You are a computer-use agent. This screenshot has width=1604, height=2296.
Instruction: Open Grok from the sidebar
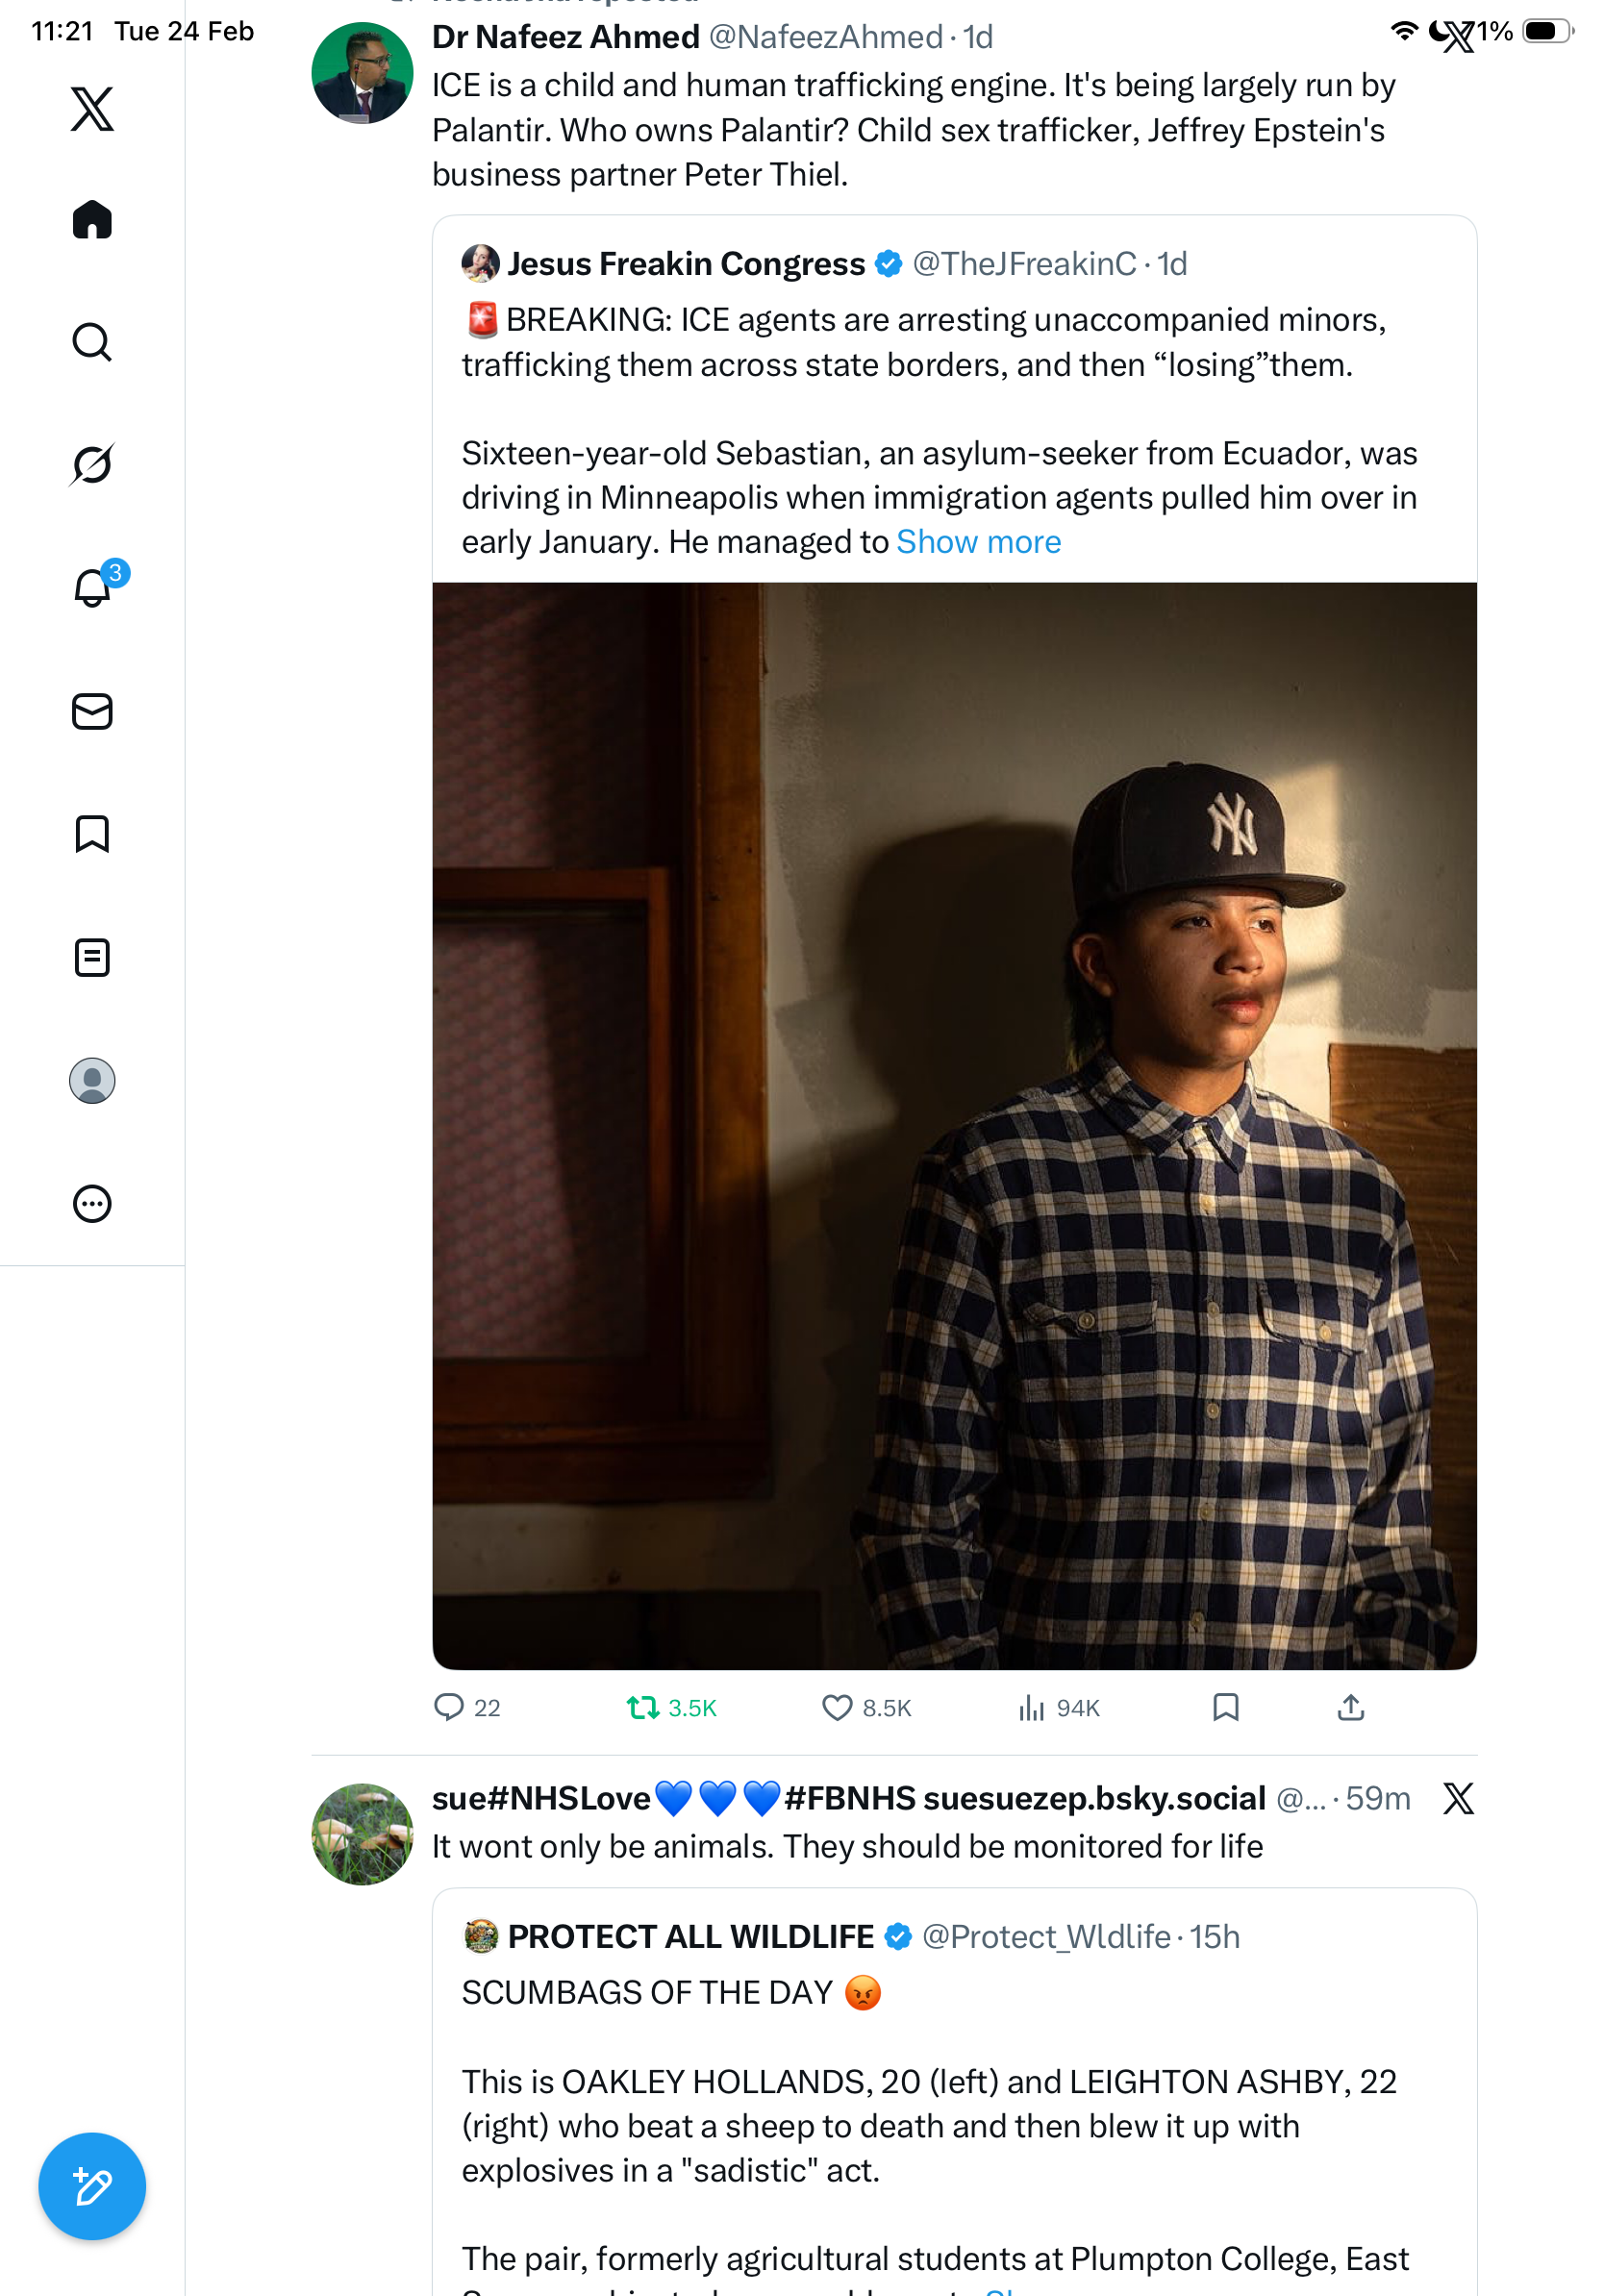[92, 464]
